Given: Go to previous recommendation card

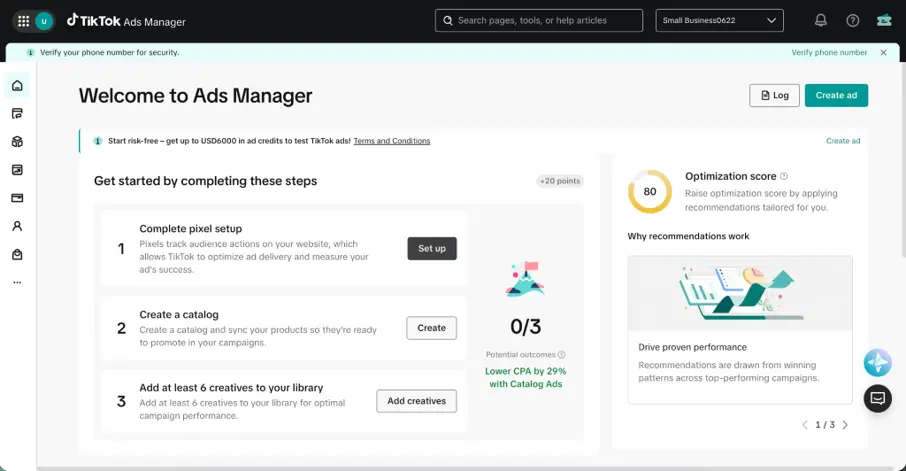Looking at the screenshot, I should click(x=805, y=425).
